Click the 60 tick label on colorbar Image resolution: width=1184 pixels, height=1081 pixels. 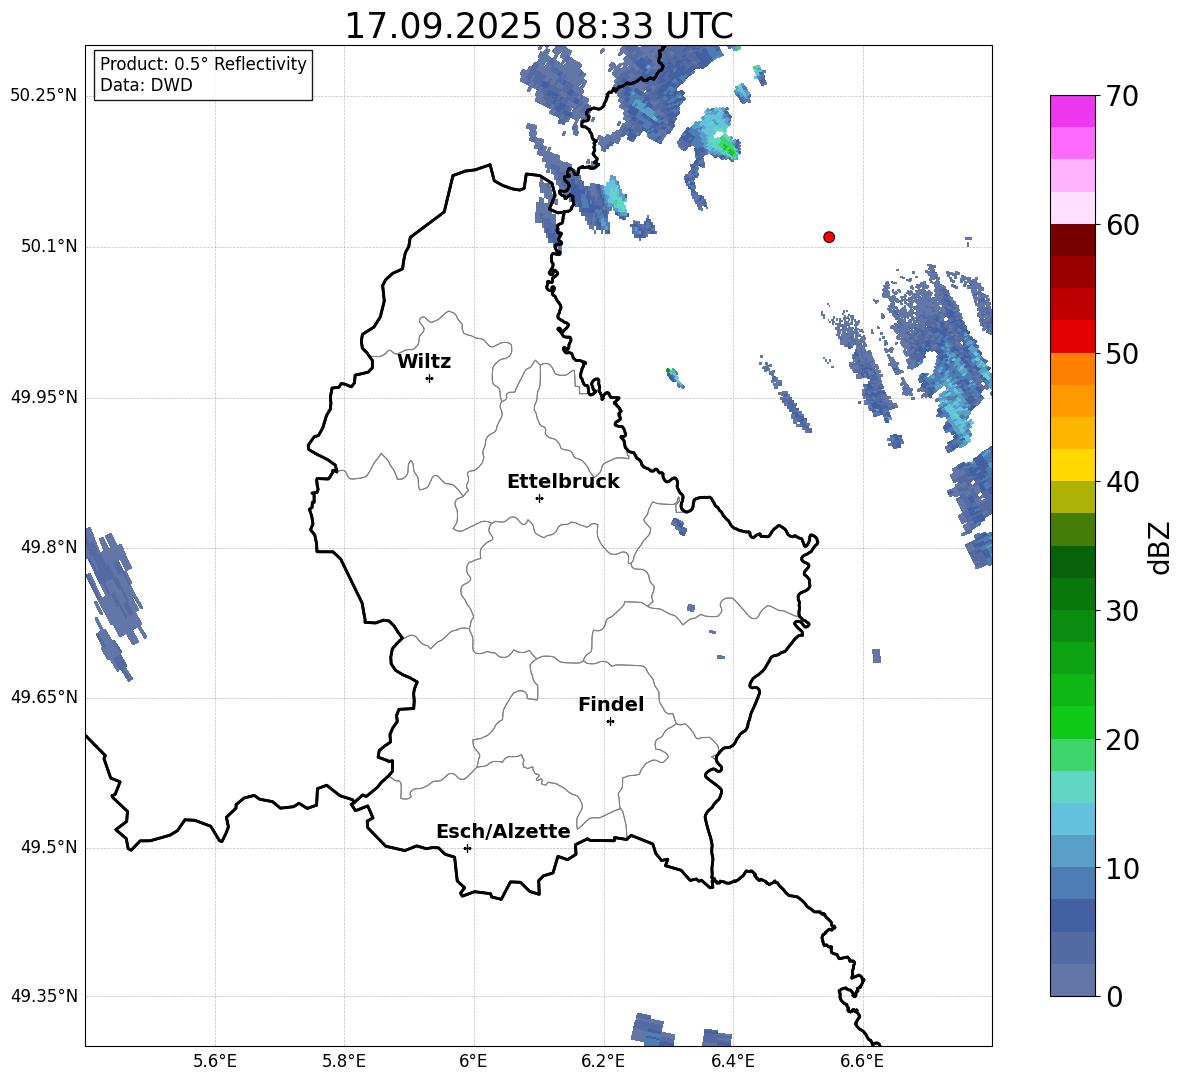coord(1122,225)
